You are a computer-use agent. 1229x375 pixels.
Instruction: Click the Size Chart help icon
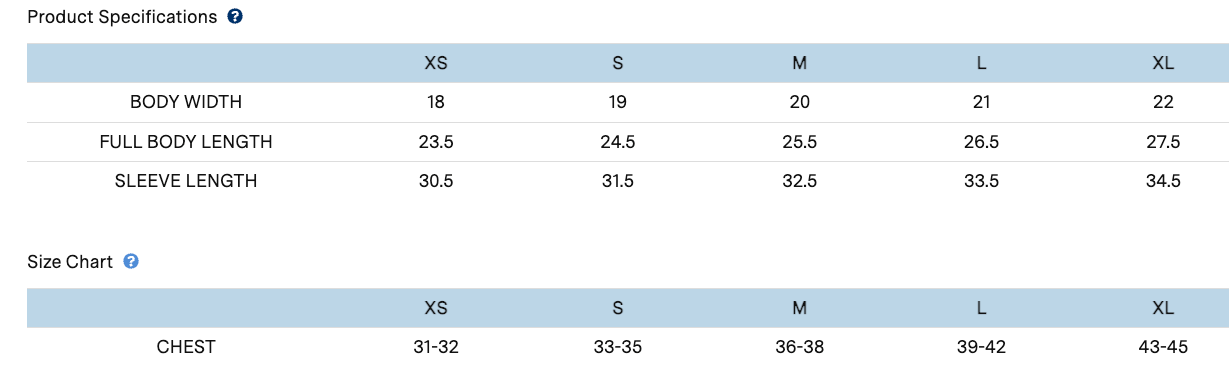131,262
